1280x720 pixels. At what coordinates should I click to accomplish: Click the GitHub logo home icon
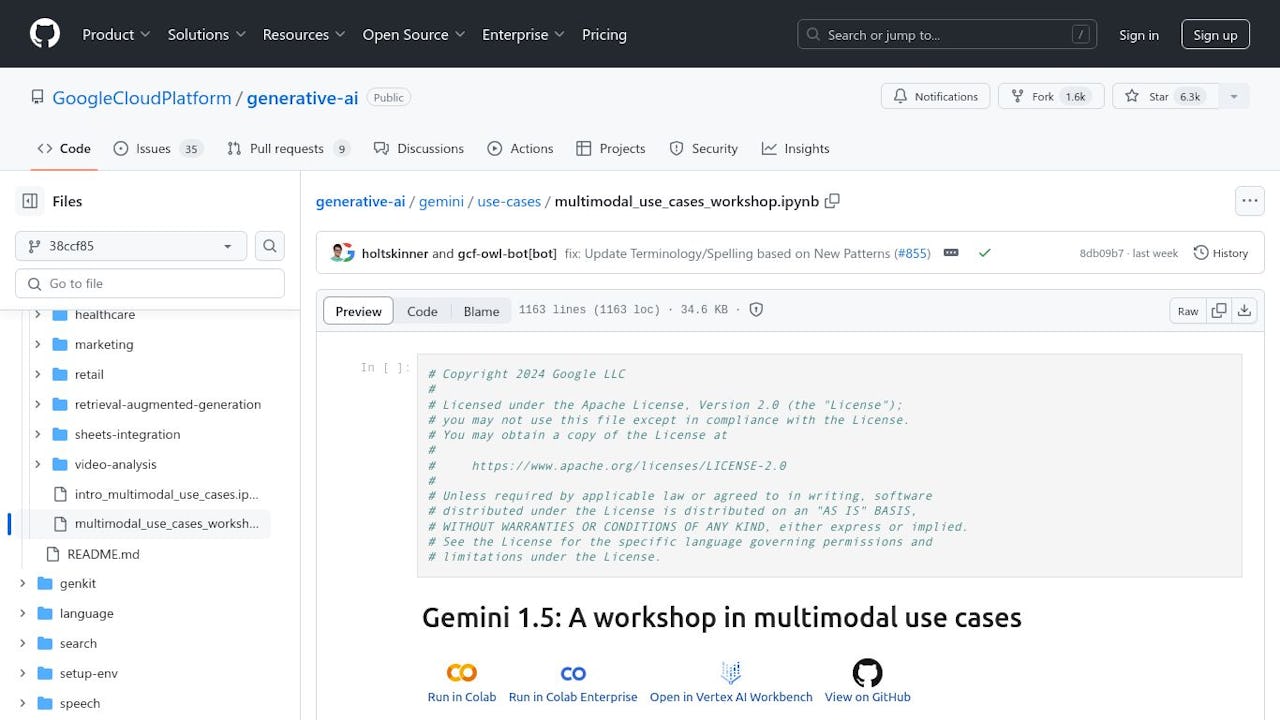pyautogui.click(x=45, y=34)
